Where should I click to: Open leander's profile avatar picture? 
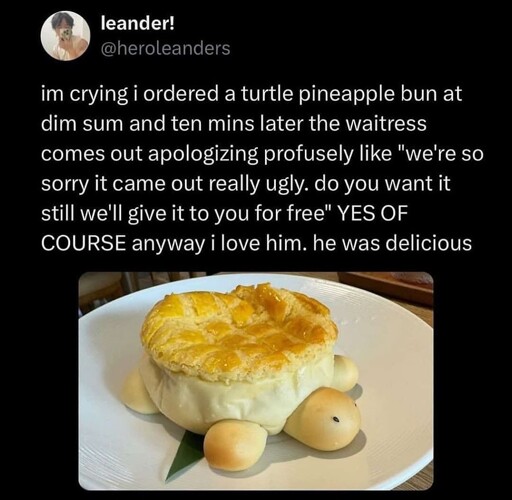tap(65, 36)
